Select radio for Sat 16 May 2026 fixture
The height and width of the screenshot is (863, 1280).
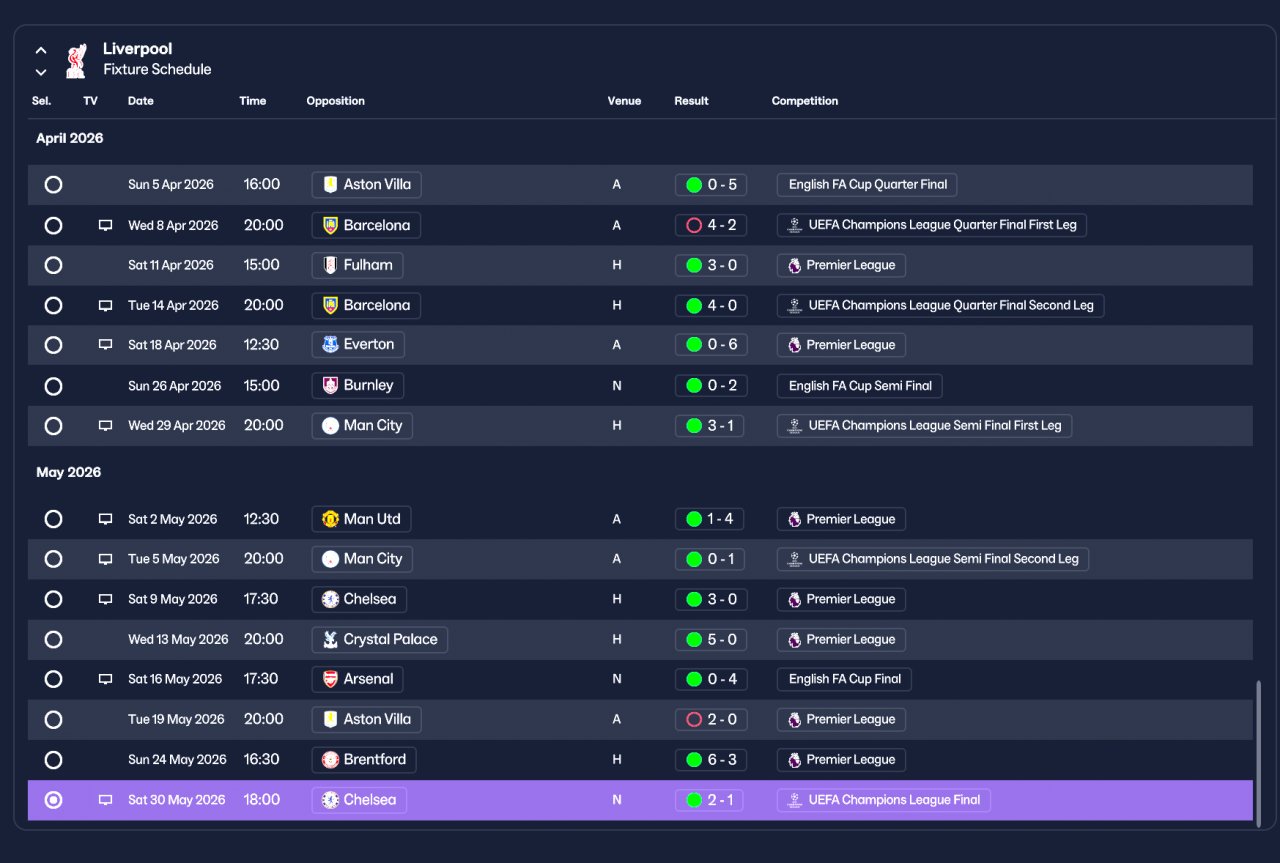click(x=53, y=680)
